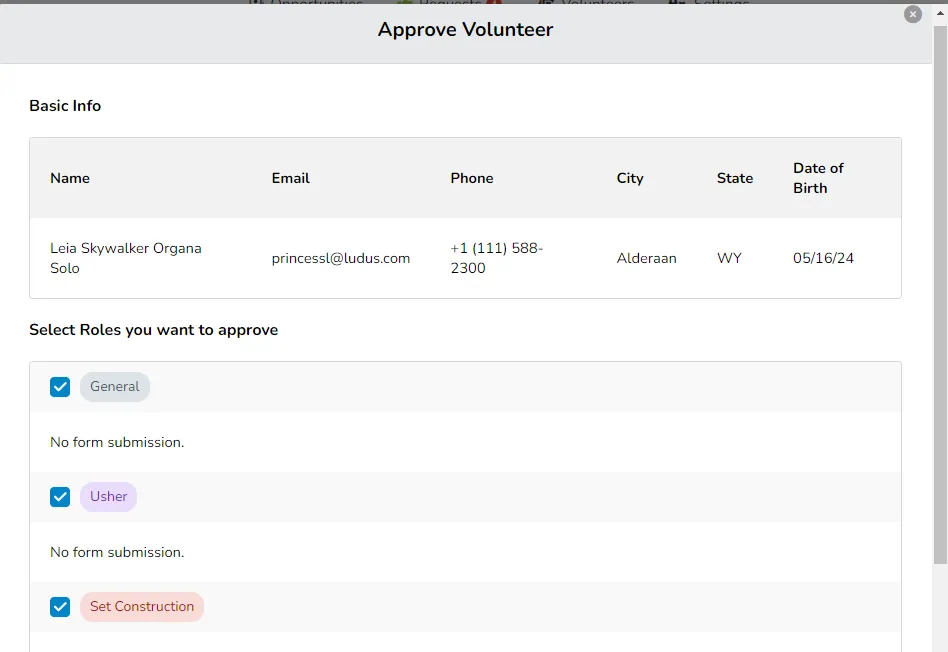Click 'No form submission.' under General

tap(117, 443)
